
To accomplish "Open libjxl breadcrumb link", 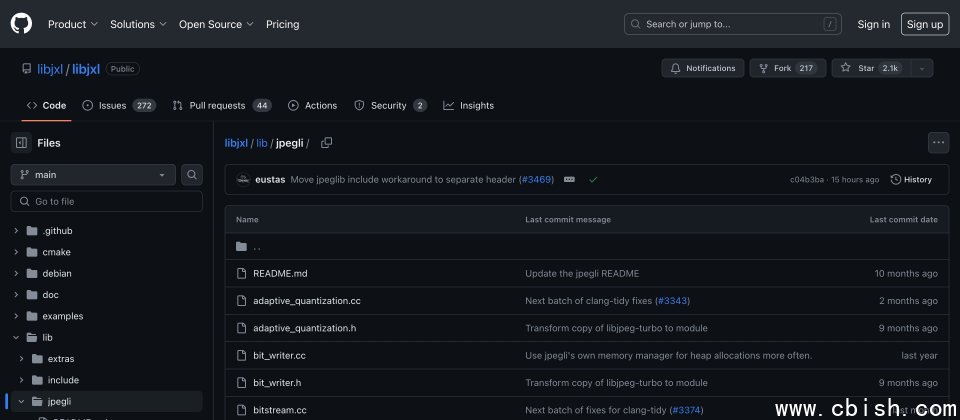I will coord(236,143).
